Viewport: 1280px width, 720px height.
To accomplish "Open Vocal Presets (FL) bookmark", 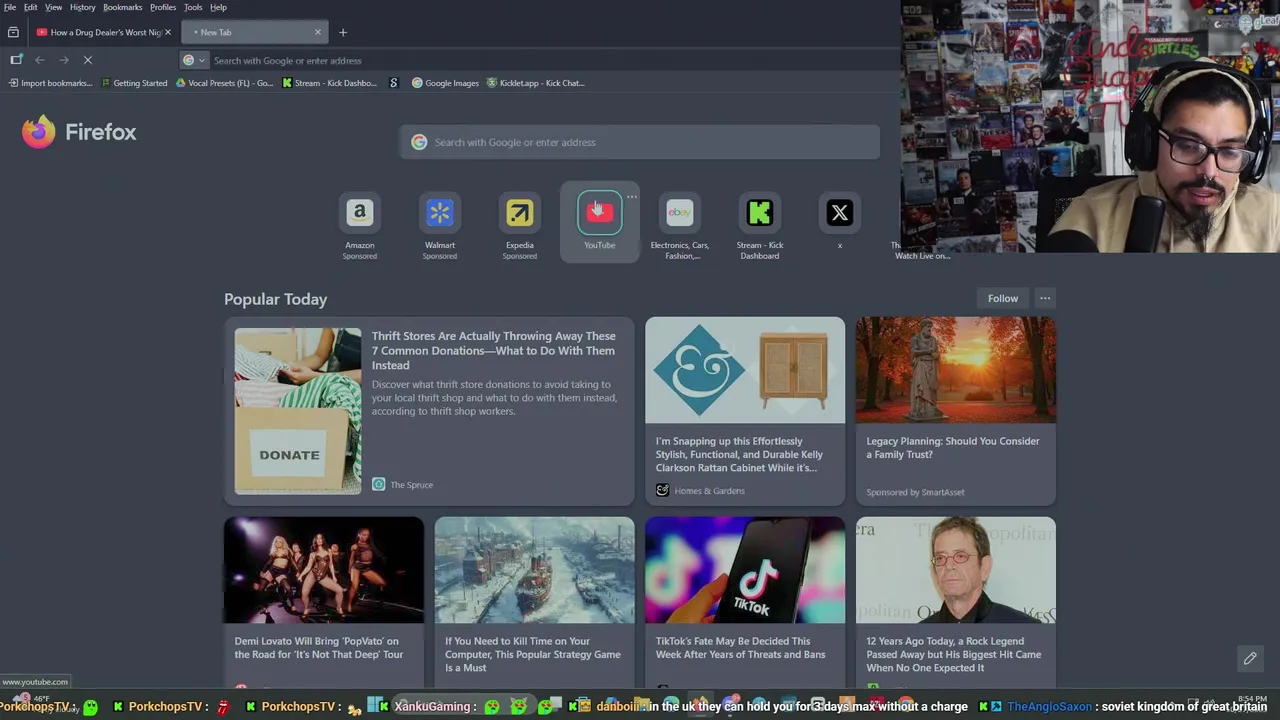I will coord(224,83).
